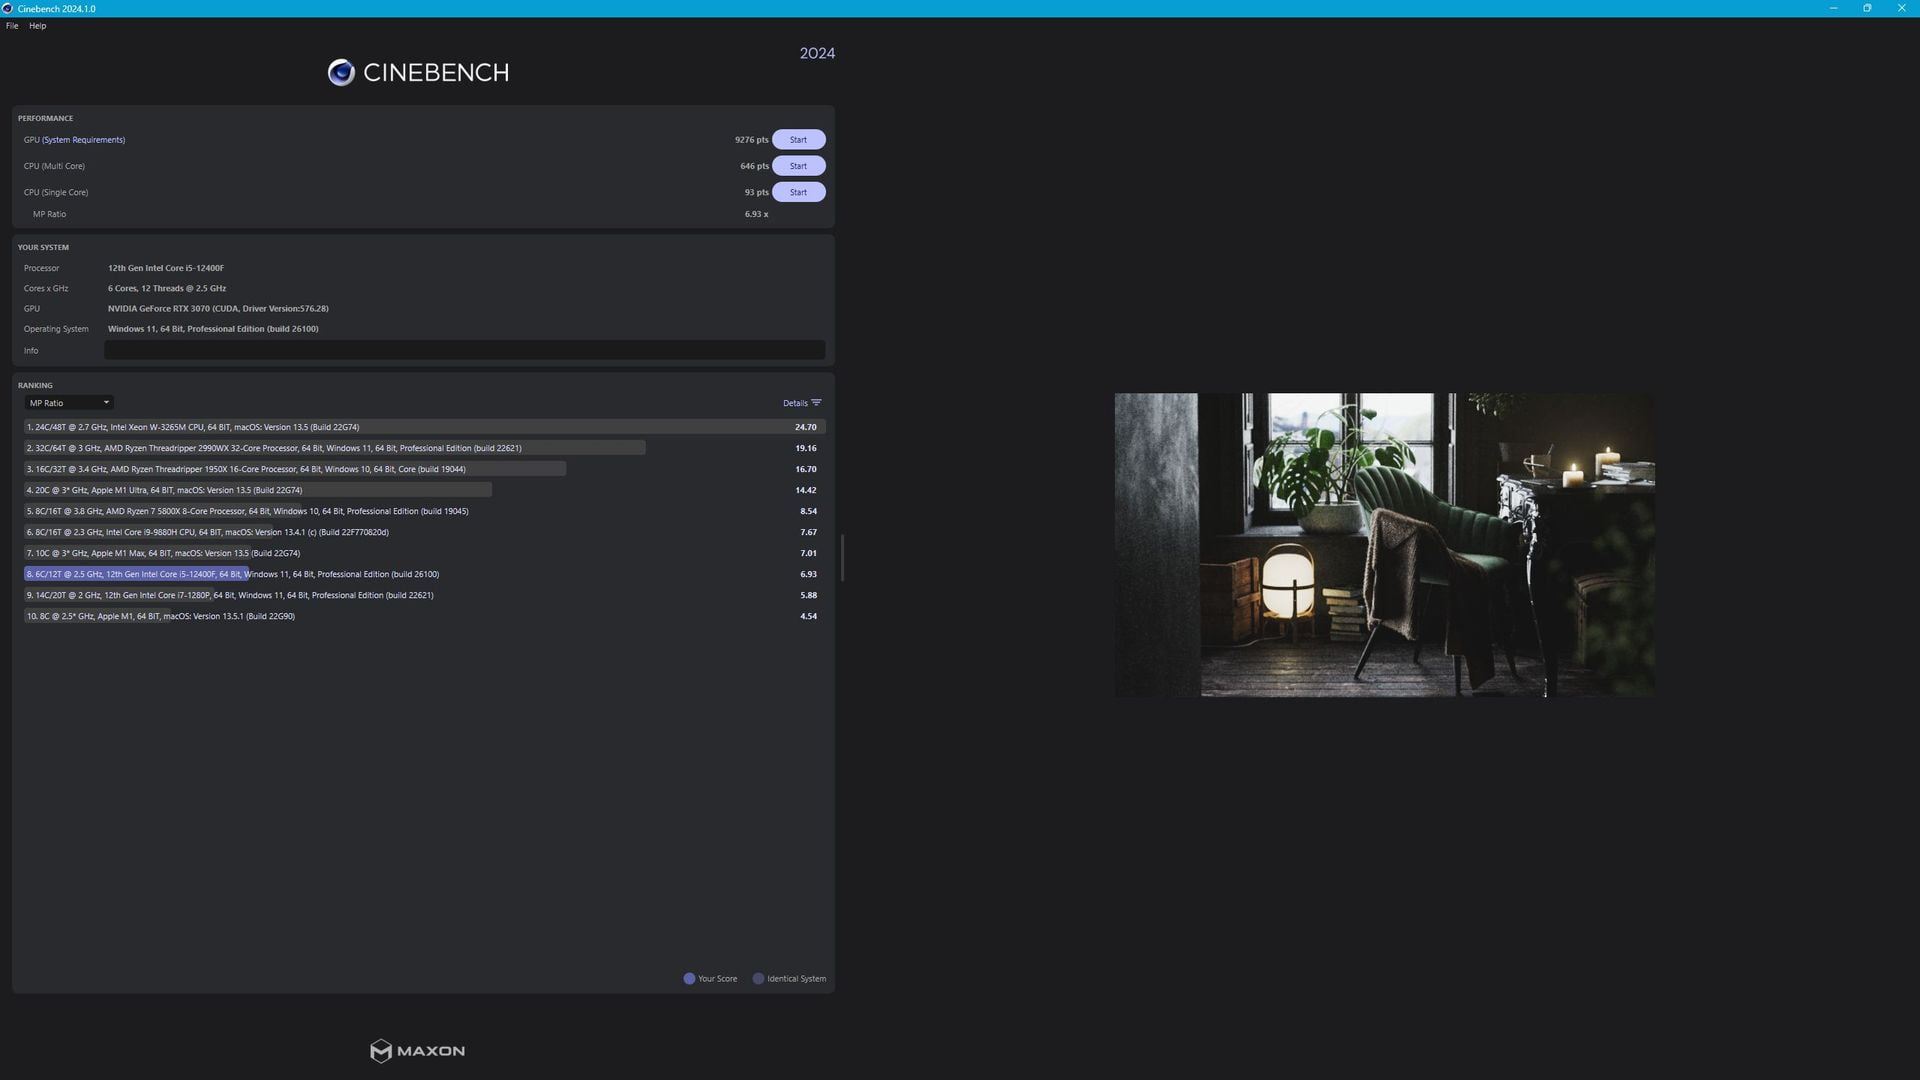Screen dimensions: 1920x1080
Task: Select highlighted row Intel Core i5-12400F
Action: coord(424,574)
